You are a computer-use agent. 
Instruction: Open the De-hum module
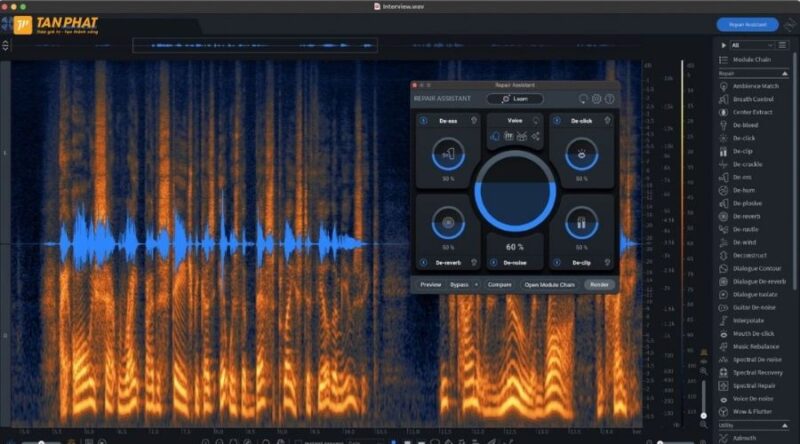pos(746,190)
